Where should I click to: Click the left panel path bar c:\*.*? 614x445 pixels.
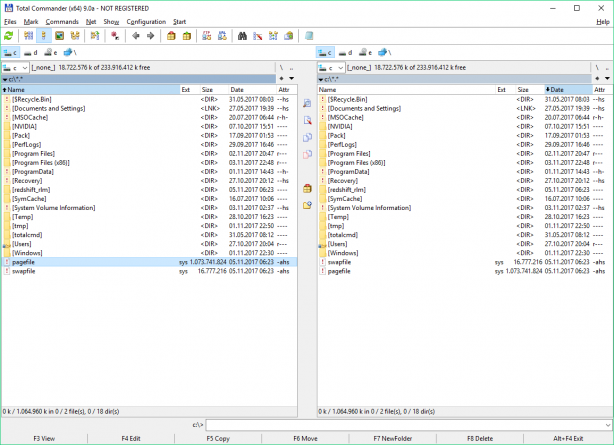(139, 79)
